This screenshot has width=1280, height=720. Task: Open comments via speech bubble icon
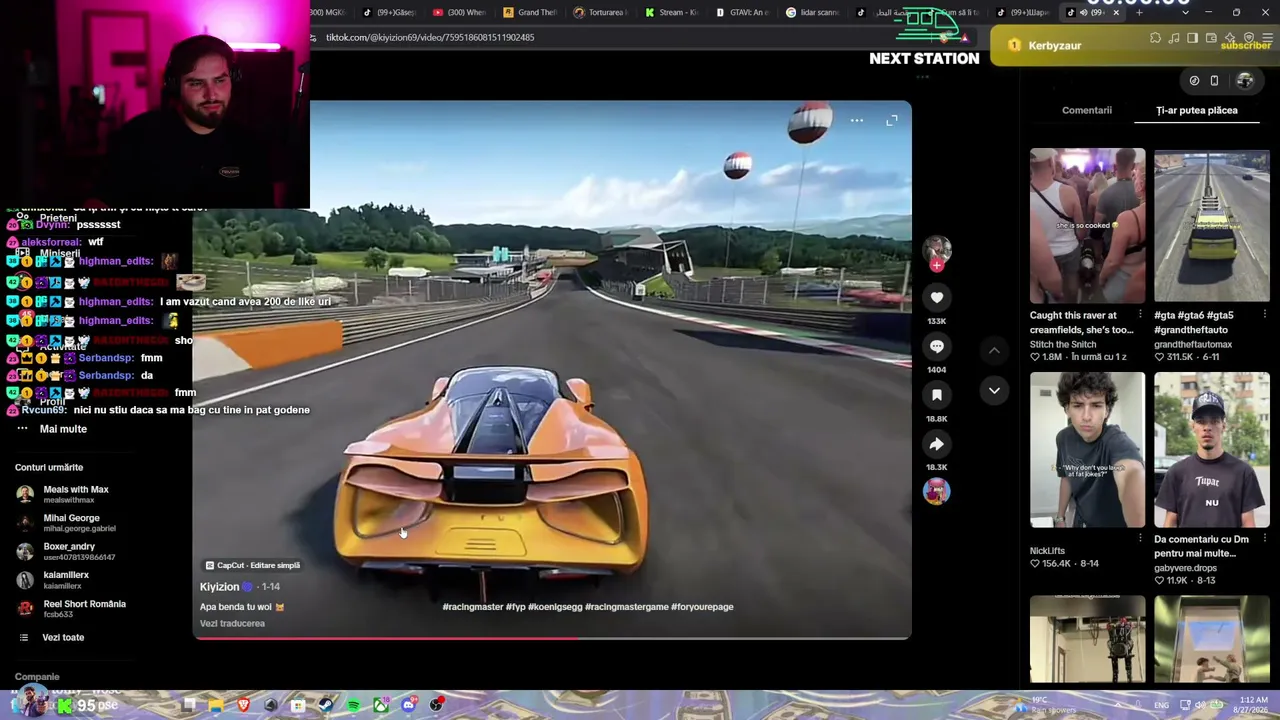point(937,346)
